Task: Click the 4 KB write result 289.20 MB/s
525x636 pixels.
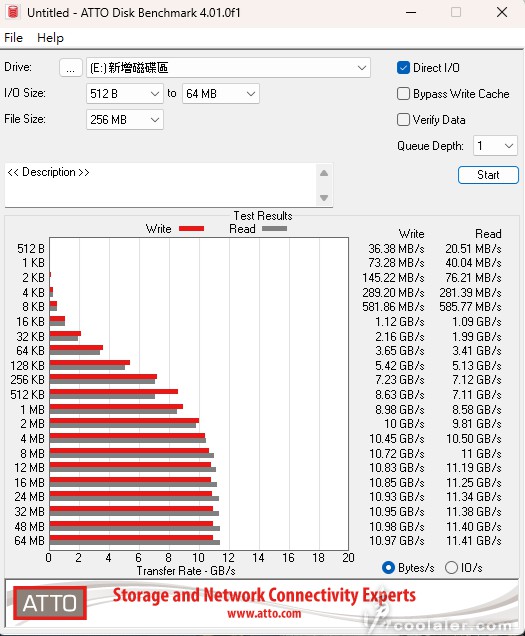Action: point(393,292)
